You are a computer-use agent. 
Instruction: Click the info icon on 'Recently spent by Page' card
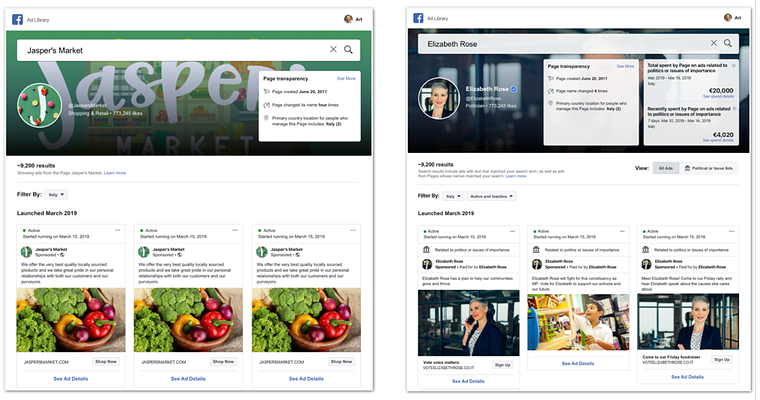734,109
